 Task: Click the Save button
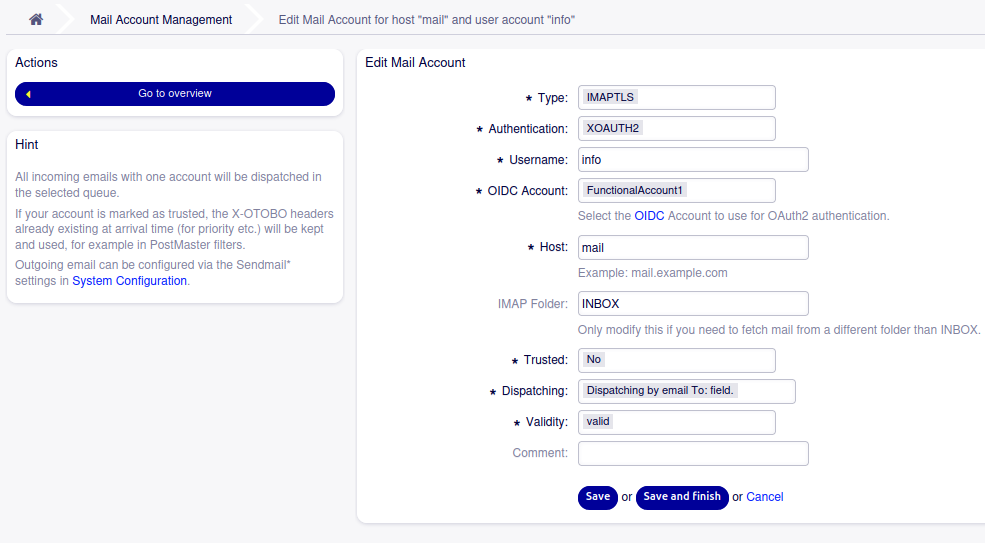(597, 497)
